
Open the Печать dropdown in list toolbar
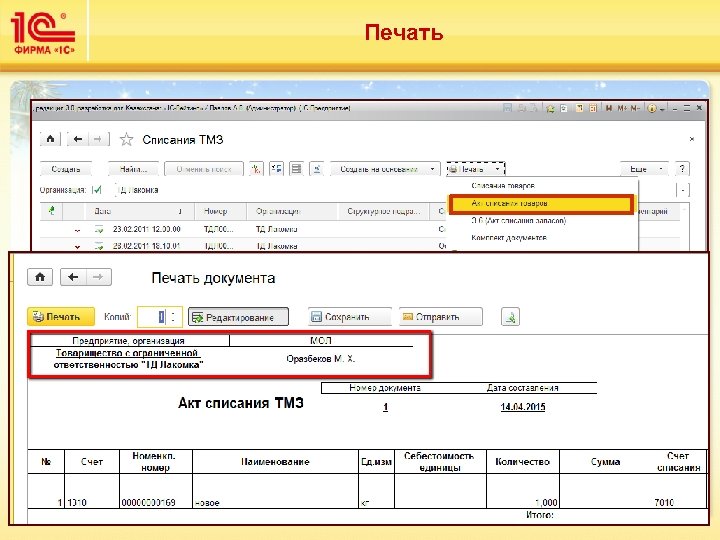476,169
